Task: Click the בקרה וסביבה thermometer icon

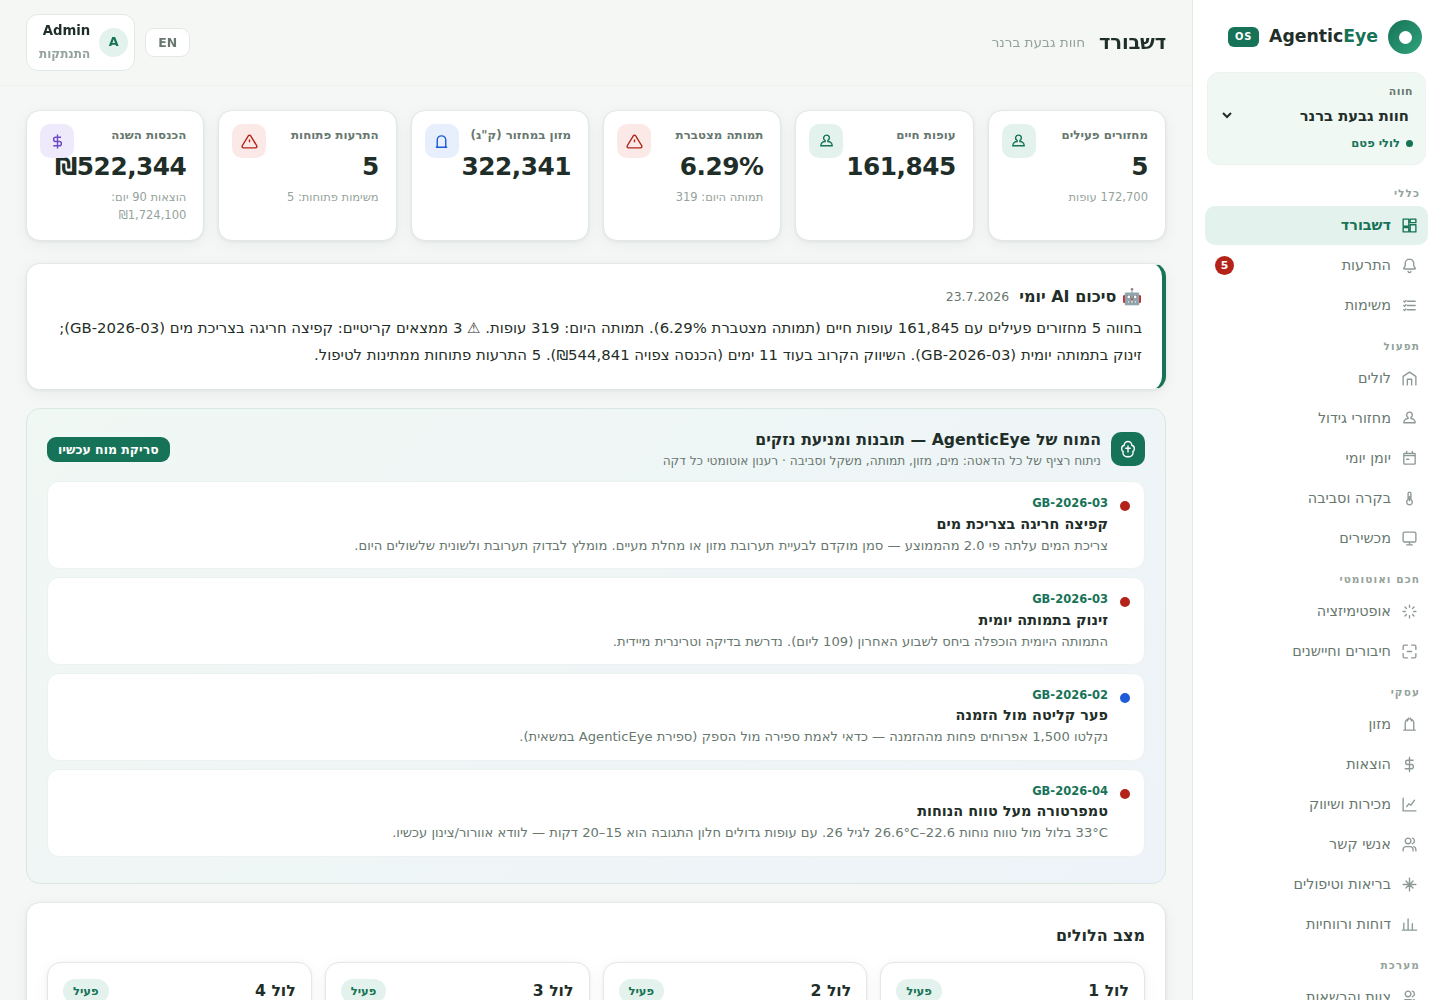Action: click(1409, 498)
